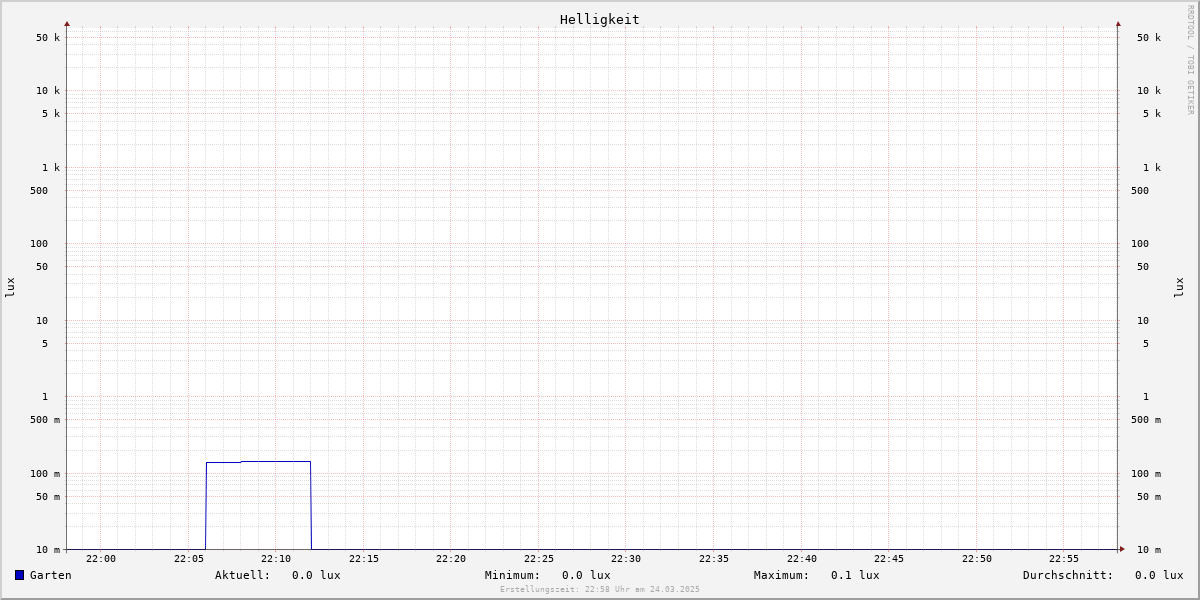1200x600 pixels.
Task: Click '100' on the right axis
Action: coord(1140,244)
